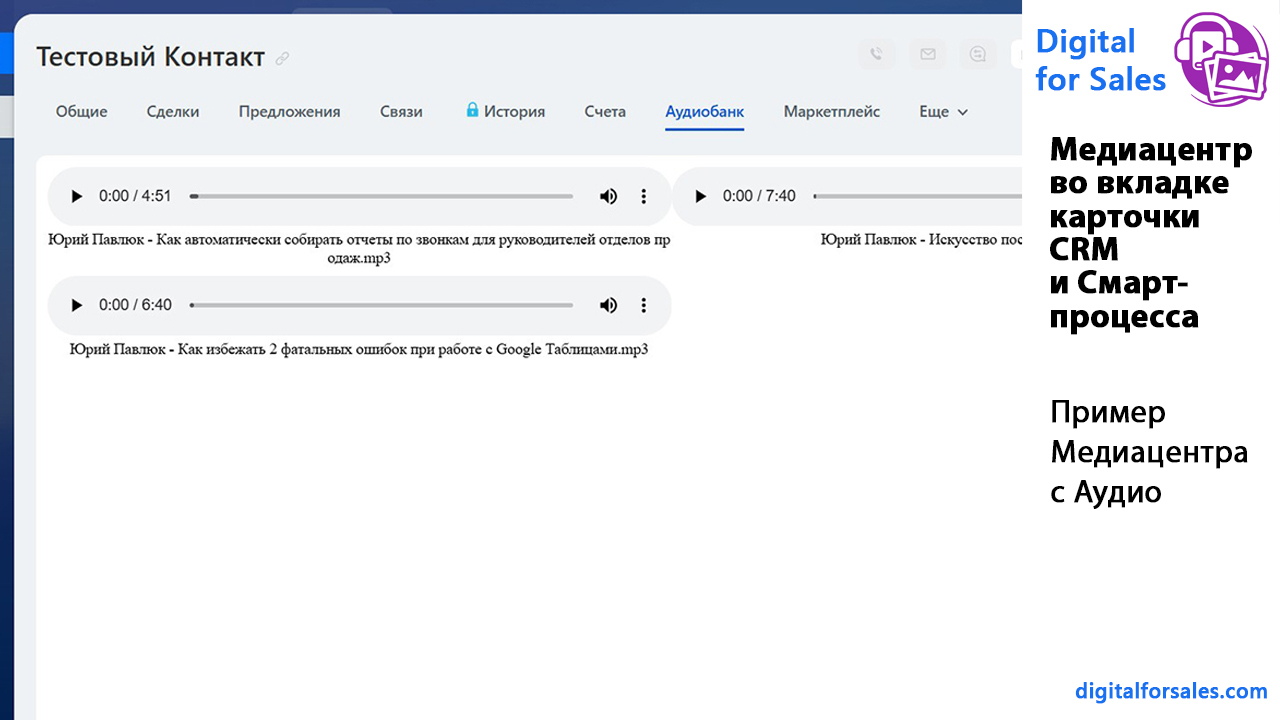Screen dimensions: 1280x720
Task: Click the link icon beside Тестовый Контакт
Action: 283,58
